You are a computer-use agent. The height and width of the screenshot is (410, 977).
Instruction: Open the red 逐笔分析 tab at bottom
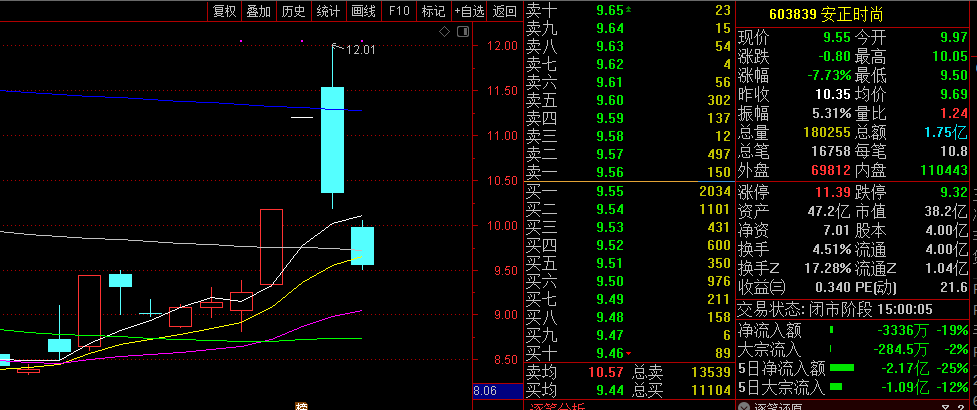click(557, 406)
